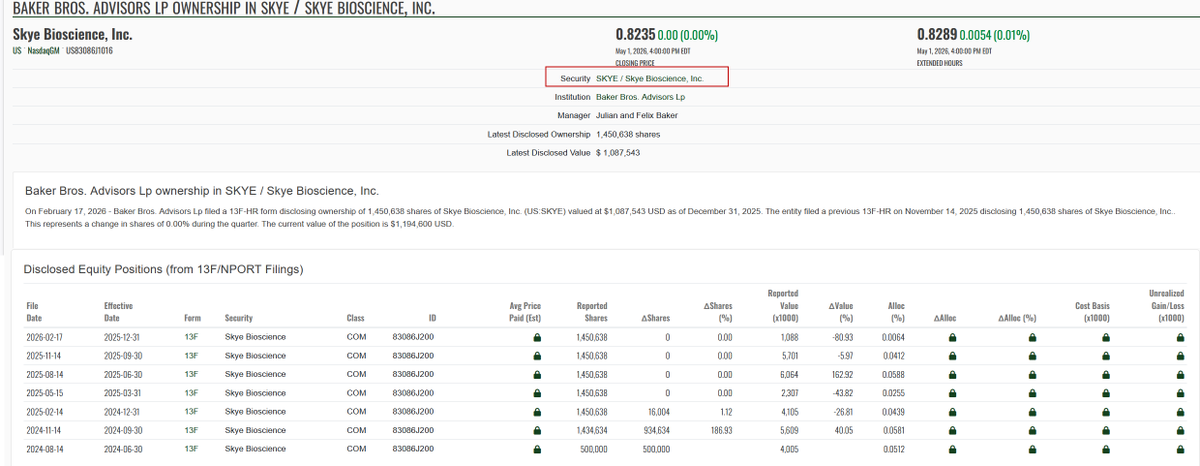The height and width of the screenshot is (466, 1200).
Task: Click Cost Basis lock icon in 2026-02-17 row
Action: (1105, 337)
